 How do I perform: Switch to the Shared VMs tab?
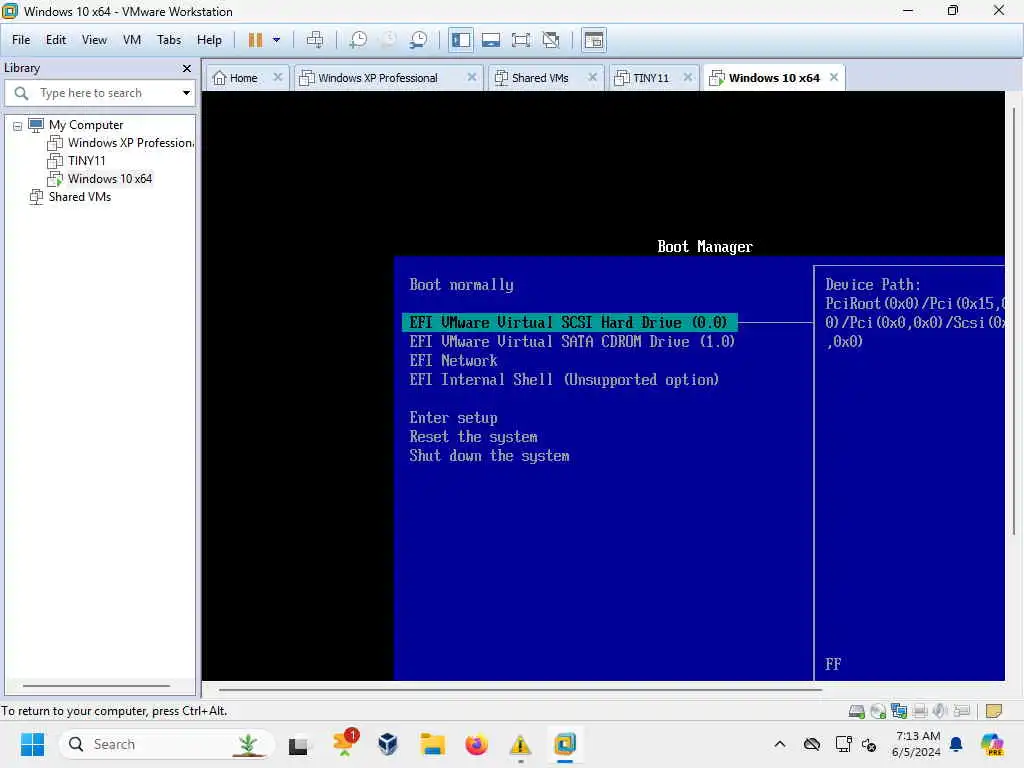(x=539, y=78)
